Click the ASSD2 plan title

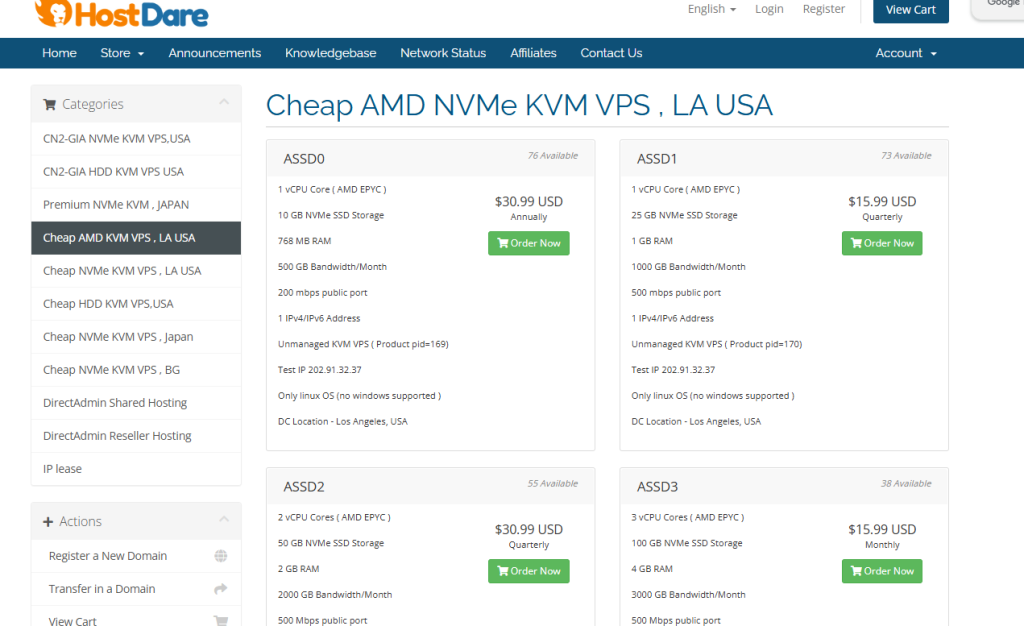[x=304, y=487]
